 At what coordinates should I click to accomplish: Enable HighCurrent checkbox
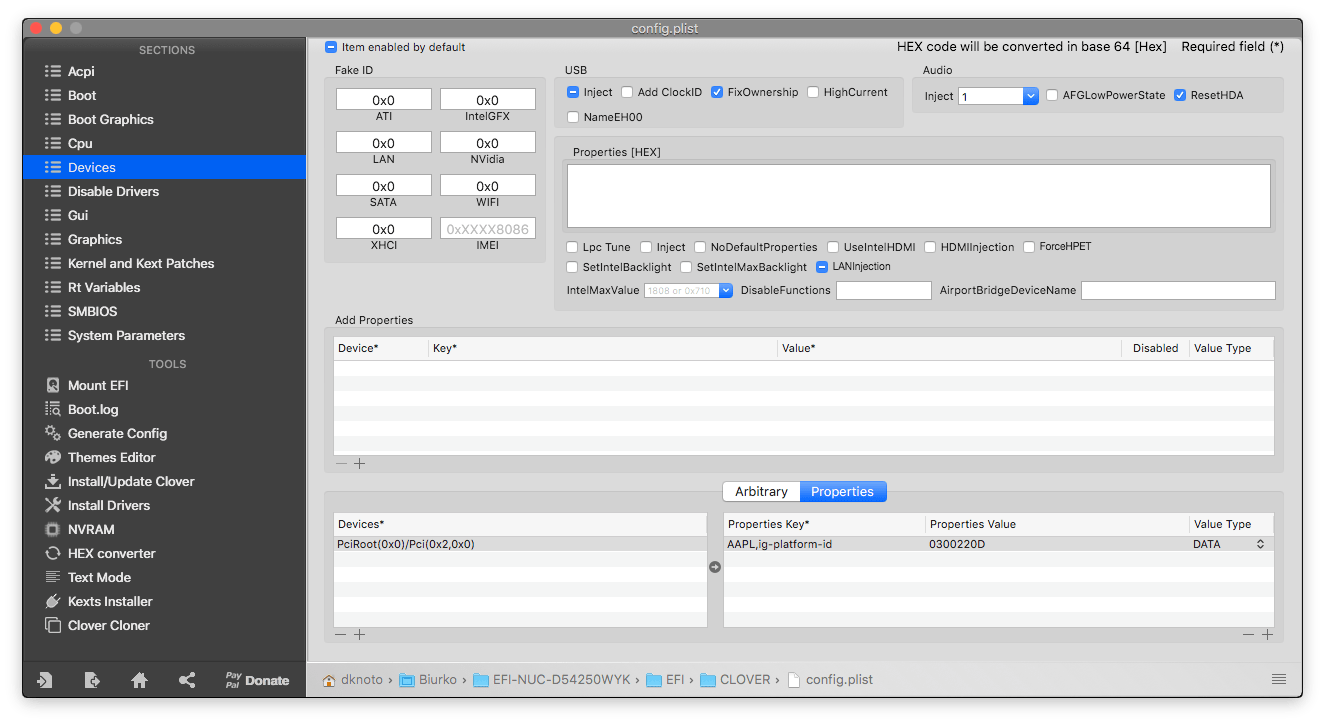813,92
